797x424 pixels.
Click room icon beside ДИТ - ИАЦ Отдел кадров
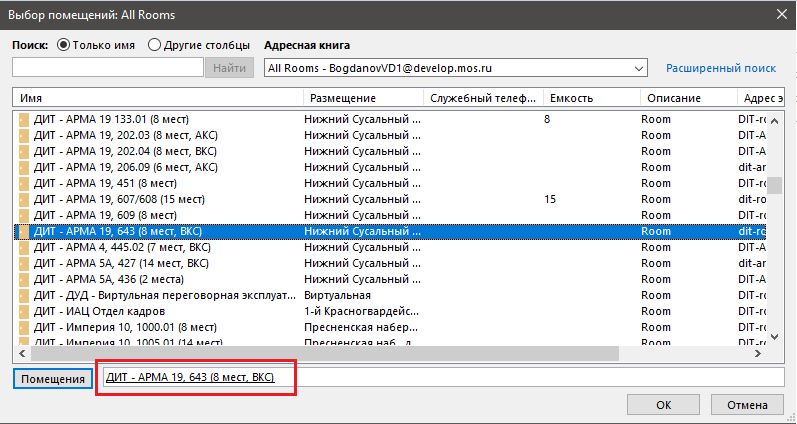pos(24,311)
